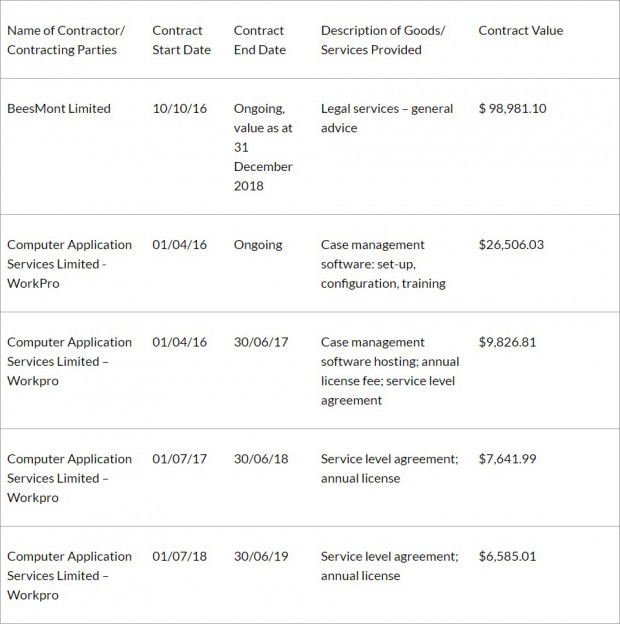The height and width of the screenshot is (624, 620).
Task: Select the Contract Start Date header
Action: (x=181, y=40)
